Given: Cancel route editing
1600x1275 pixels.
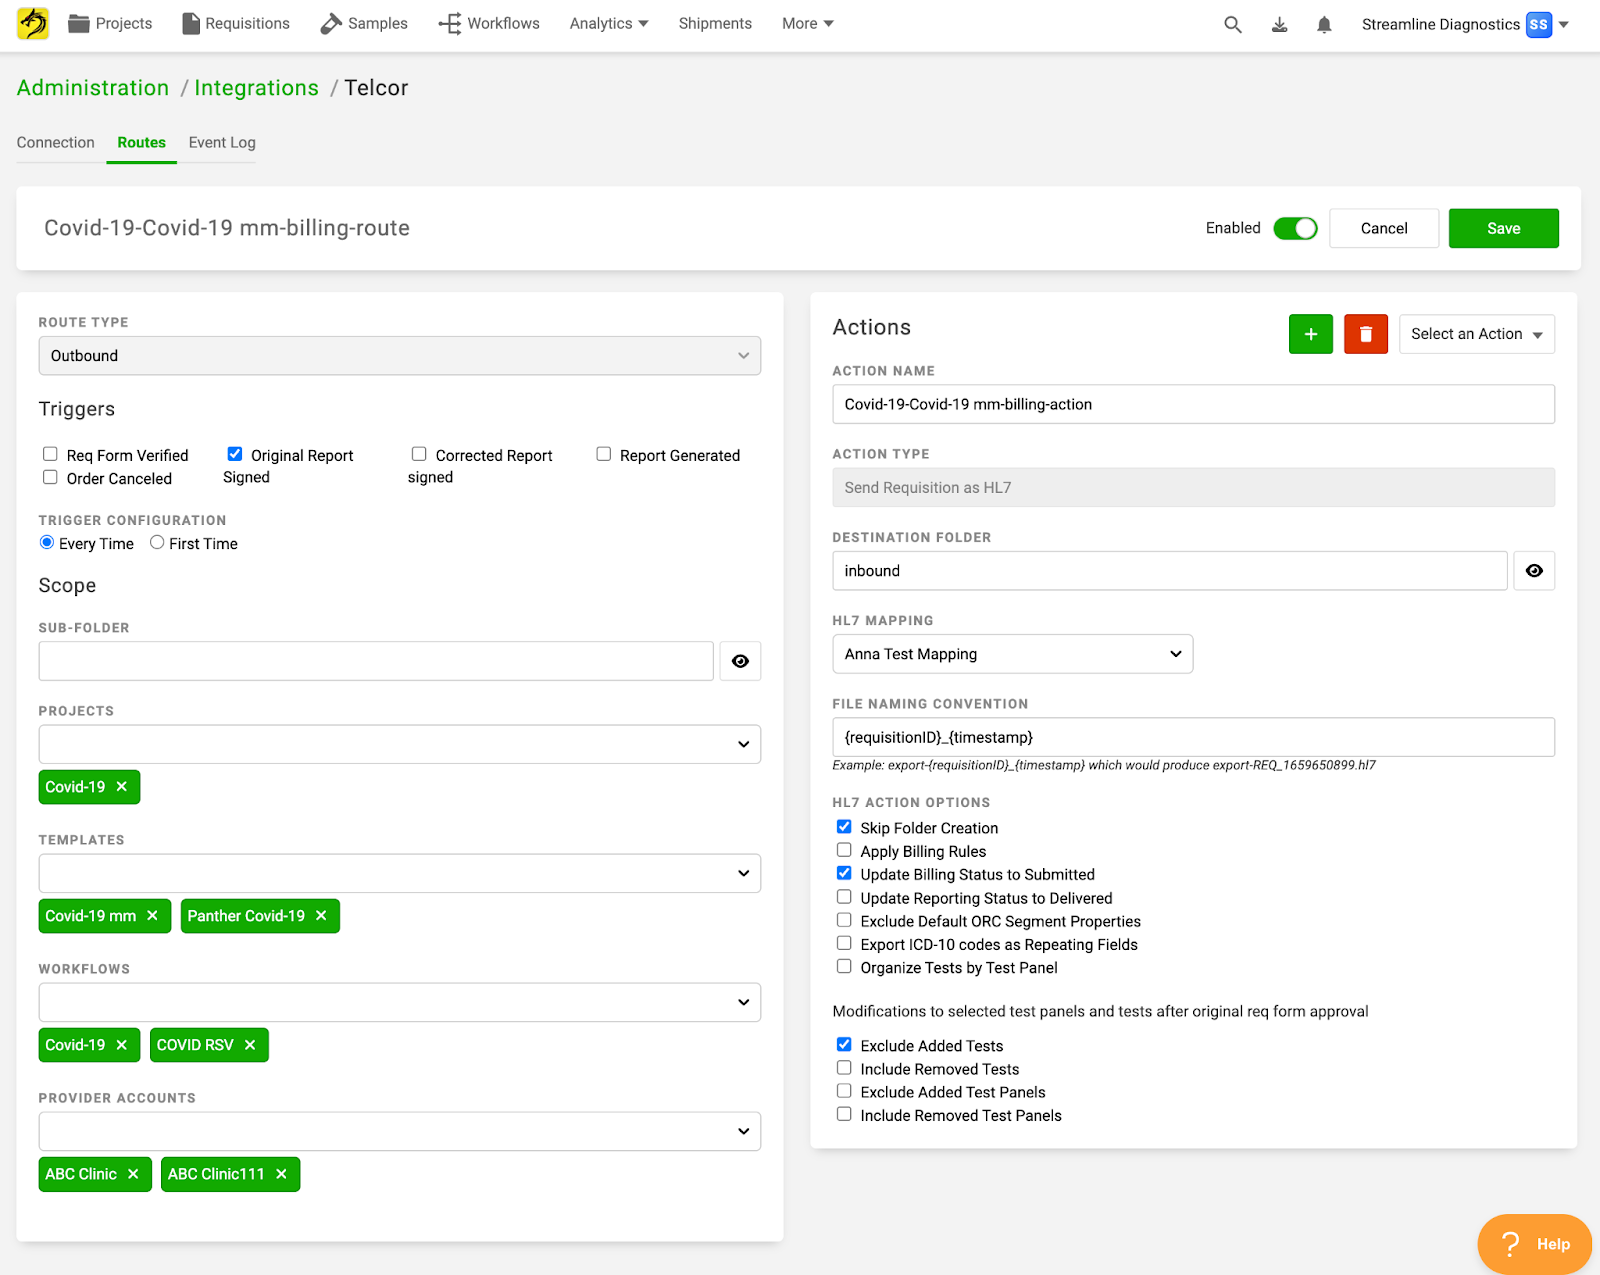Looking at the screenshot, I should tap(1384, 228).
